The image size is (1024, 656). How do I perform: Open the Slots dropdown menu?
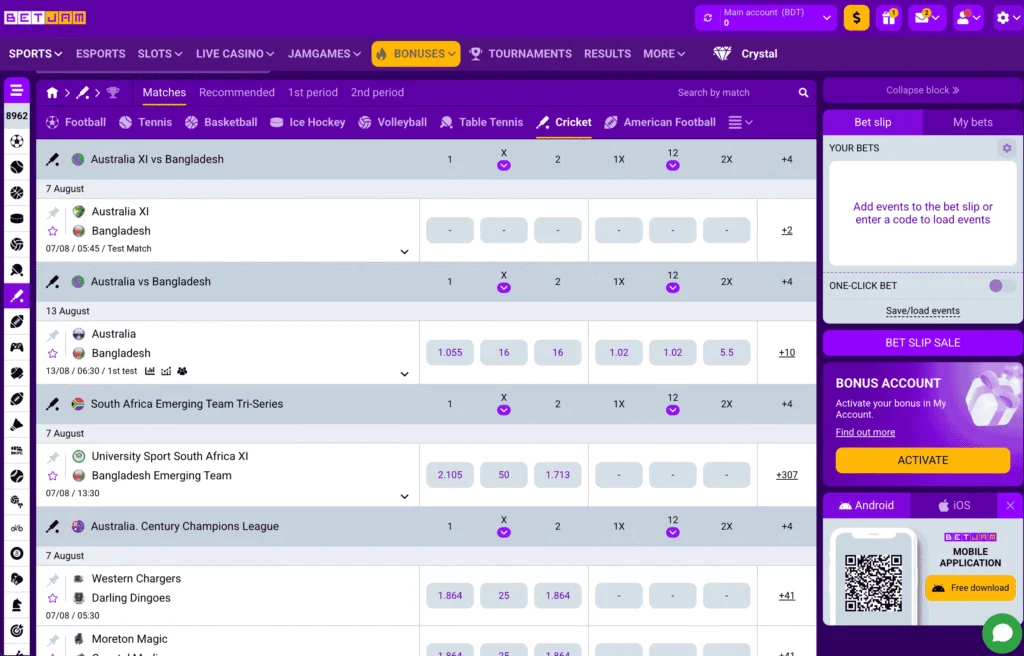click(160, 54)
